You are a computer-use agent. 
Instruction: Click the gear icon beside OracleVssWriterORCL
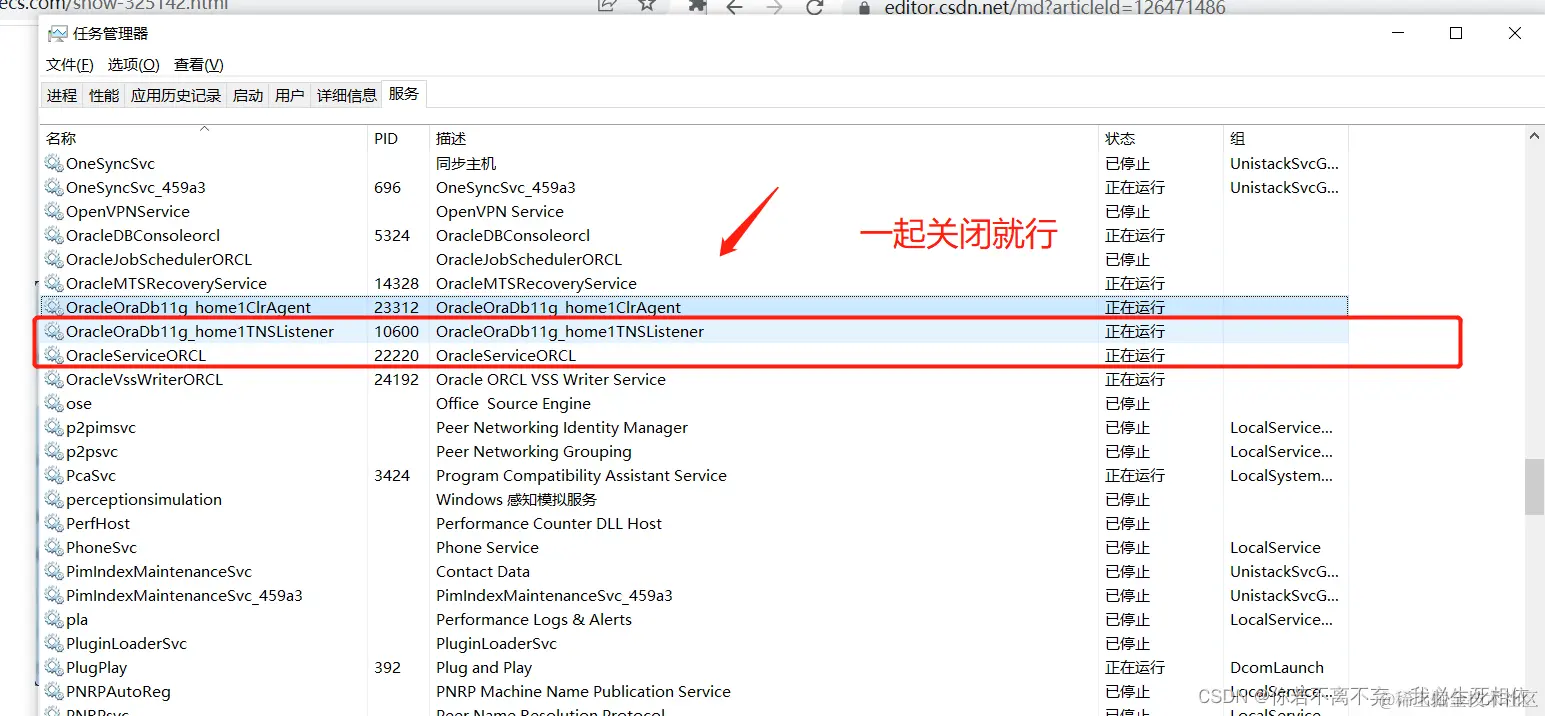[x=54, y=379]
